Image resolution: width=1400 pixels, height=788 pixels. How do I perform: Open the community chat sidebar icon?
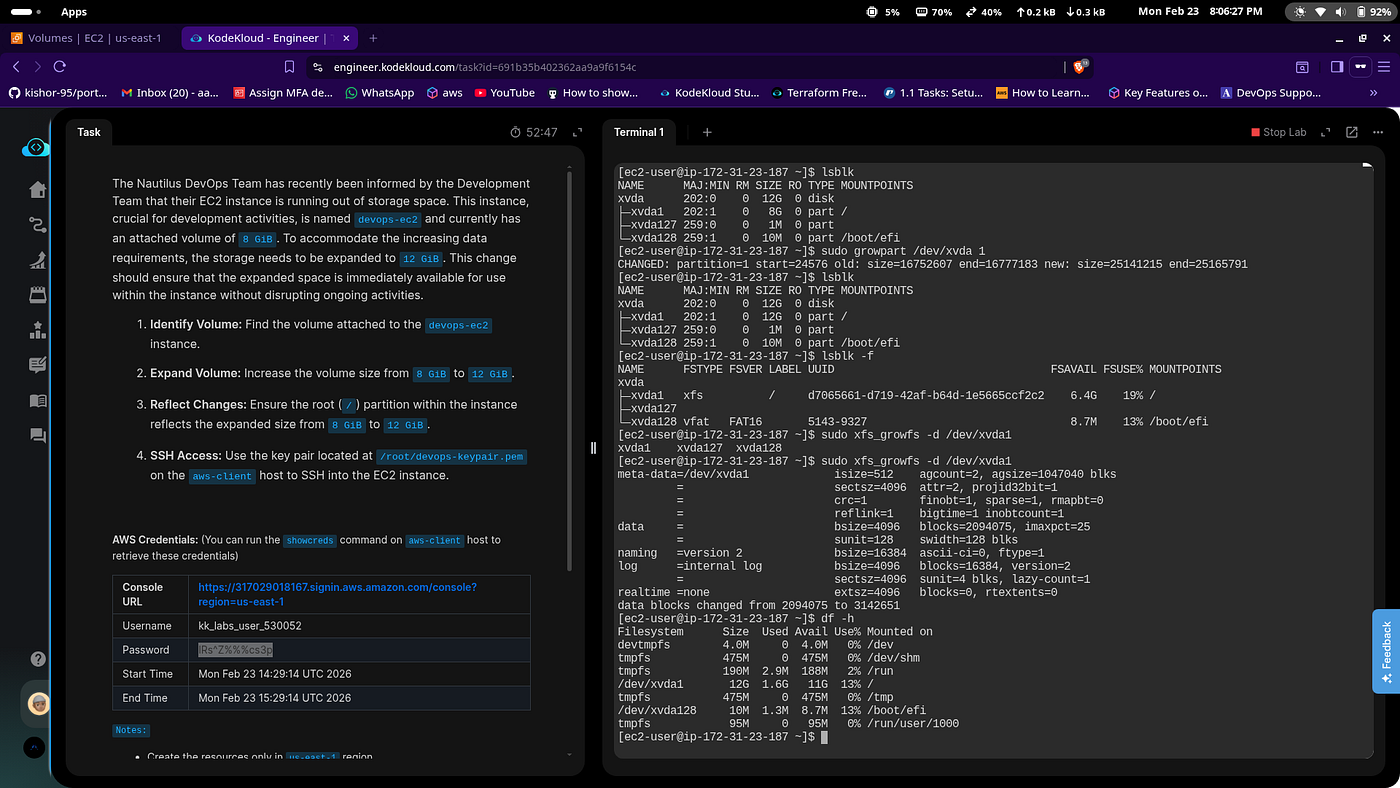coord(38,435)
